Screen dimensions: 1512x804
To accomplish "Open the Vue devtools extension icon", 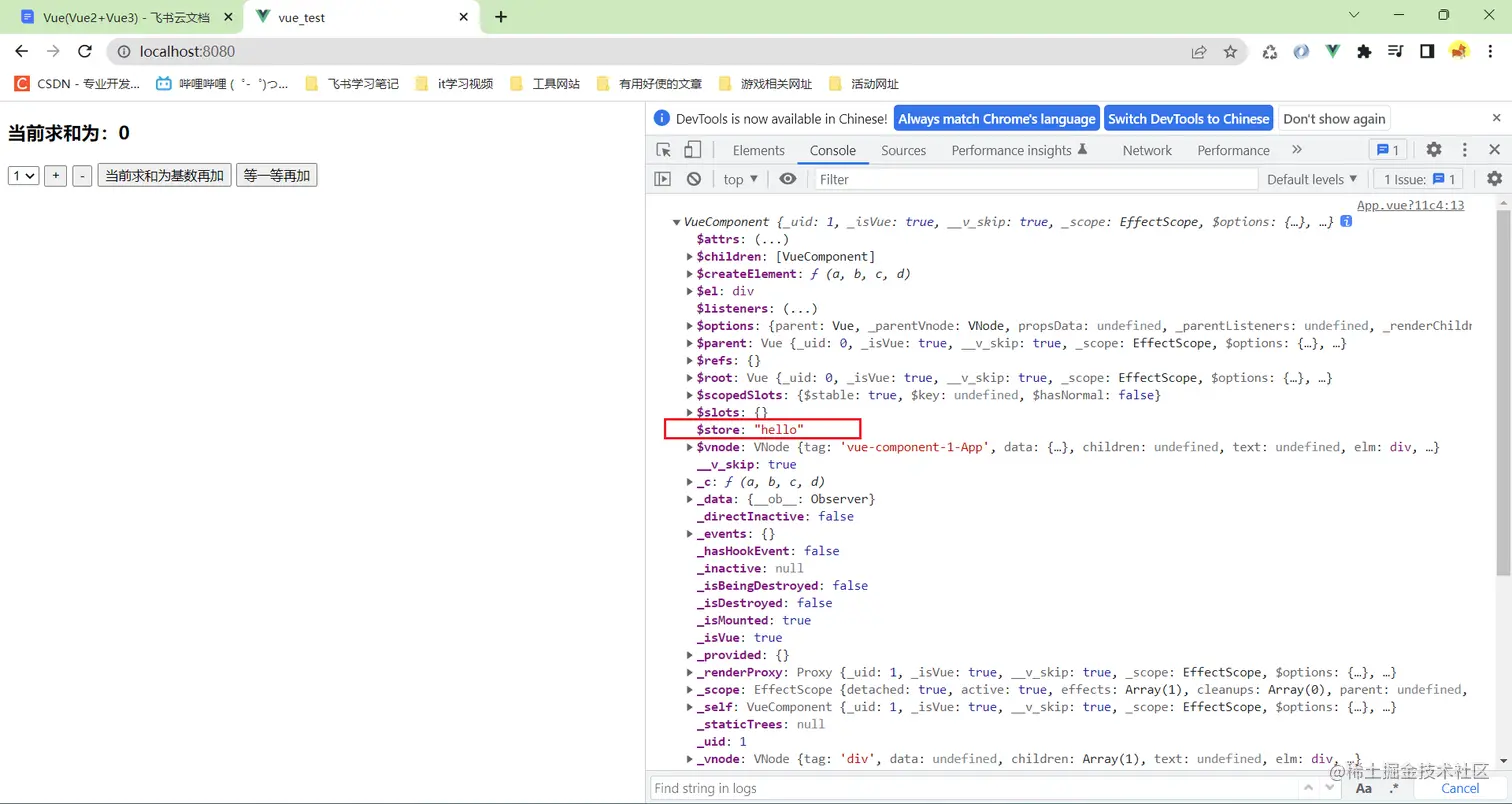I will (1332, 52).
